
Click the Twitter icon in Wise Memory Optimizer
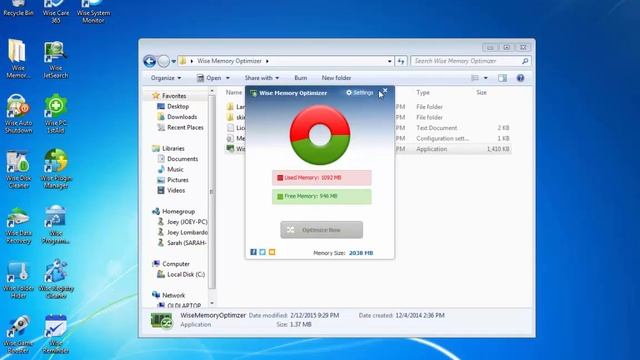click(x=262, y=252)
